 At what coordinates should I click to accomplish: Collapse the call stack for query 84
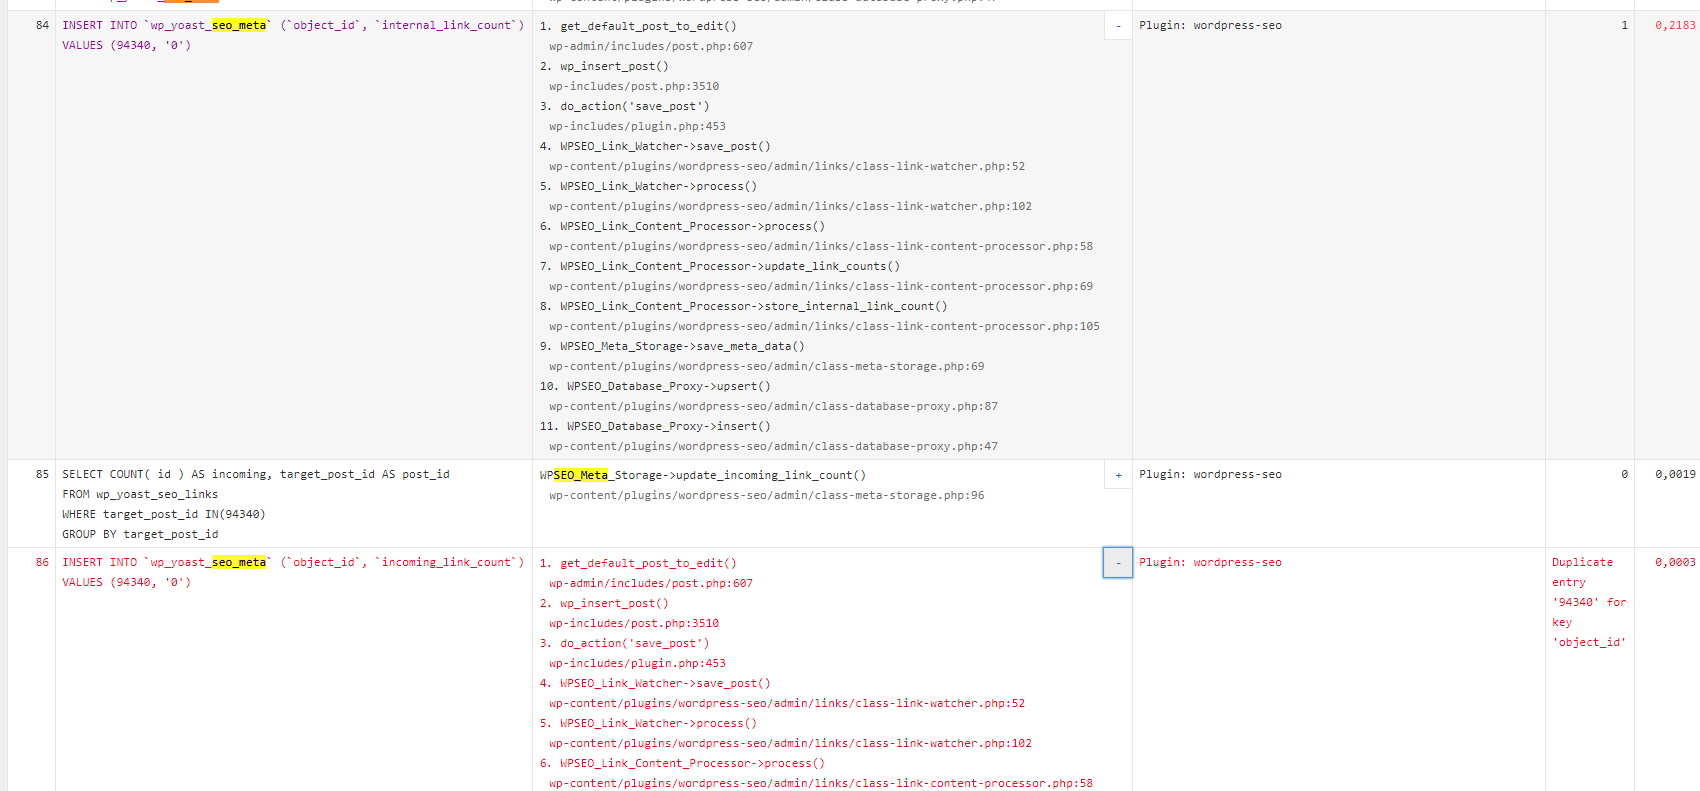tap(1118, 26)
